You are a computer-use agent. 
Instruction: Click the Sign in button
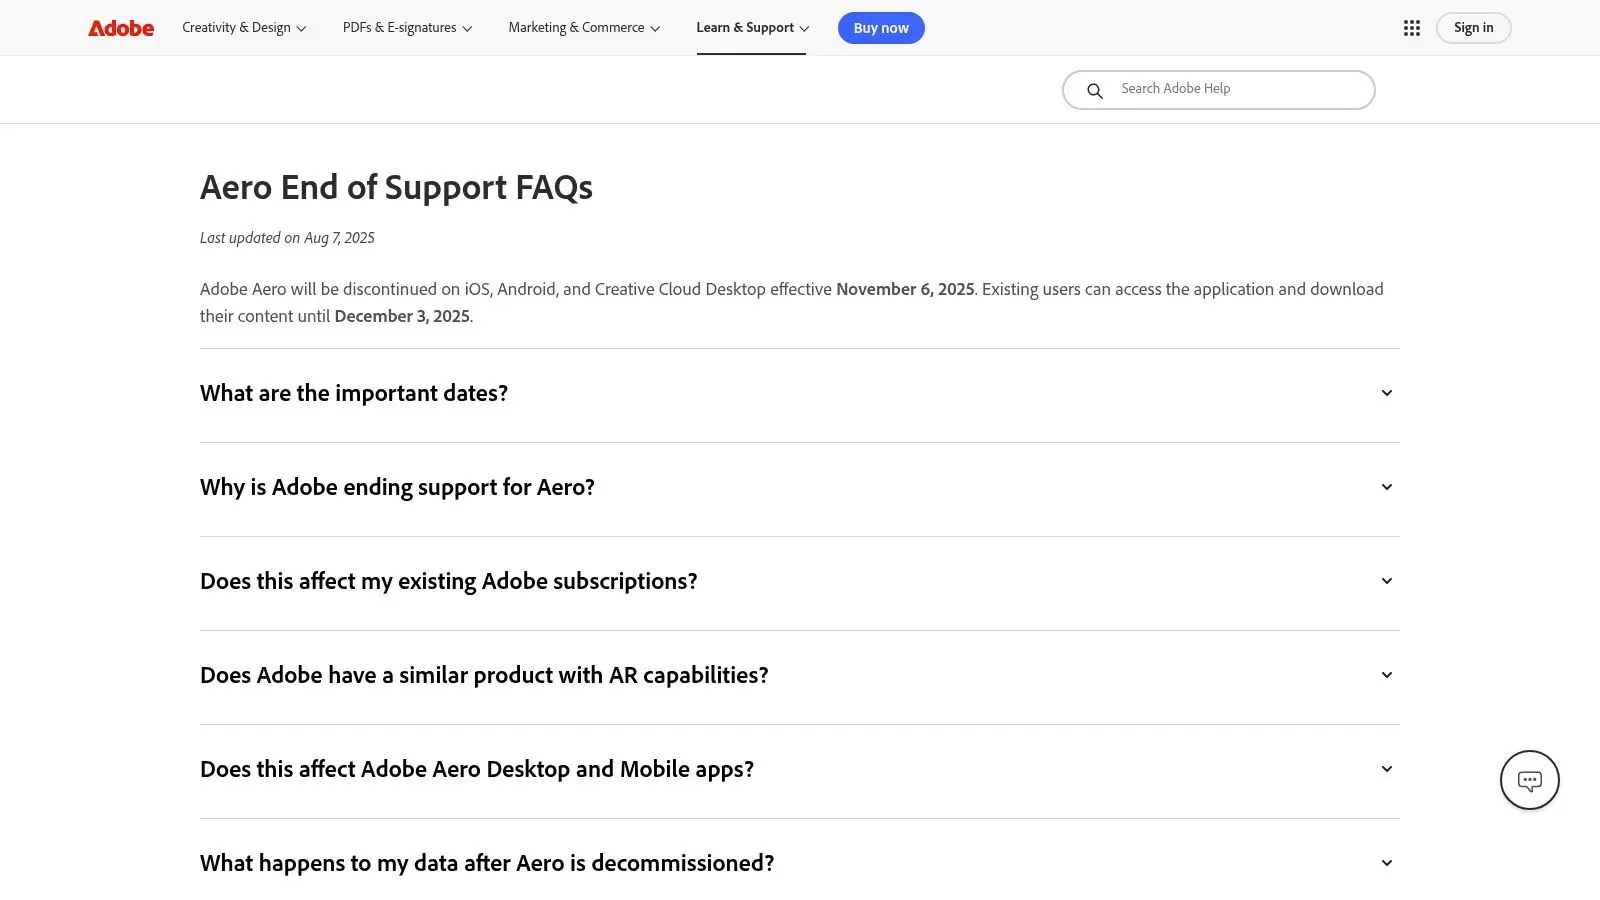click(x=1473, y=28)
